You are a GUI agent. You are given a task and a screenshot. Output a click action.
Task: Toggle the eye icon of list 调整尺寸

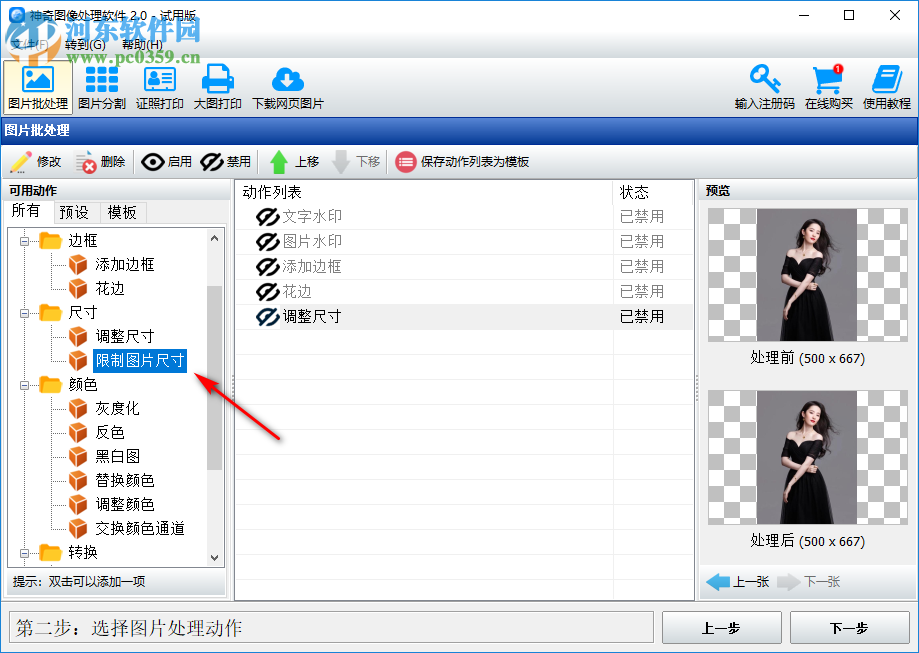tap(267, 317)
